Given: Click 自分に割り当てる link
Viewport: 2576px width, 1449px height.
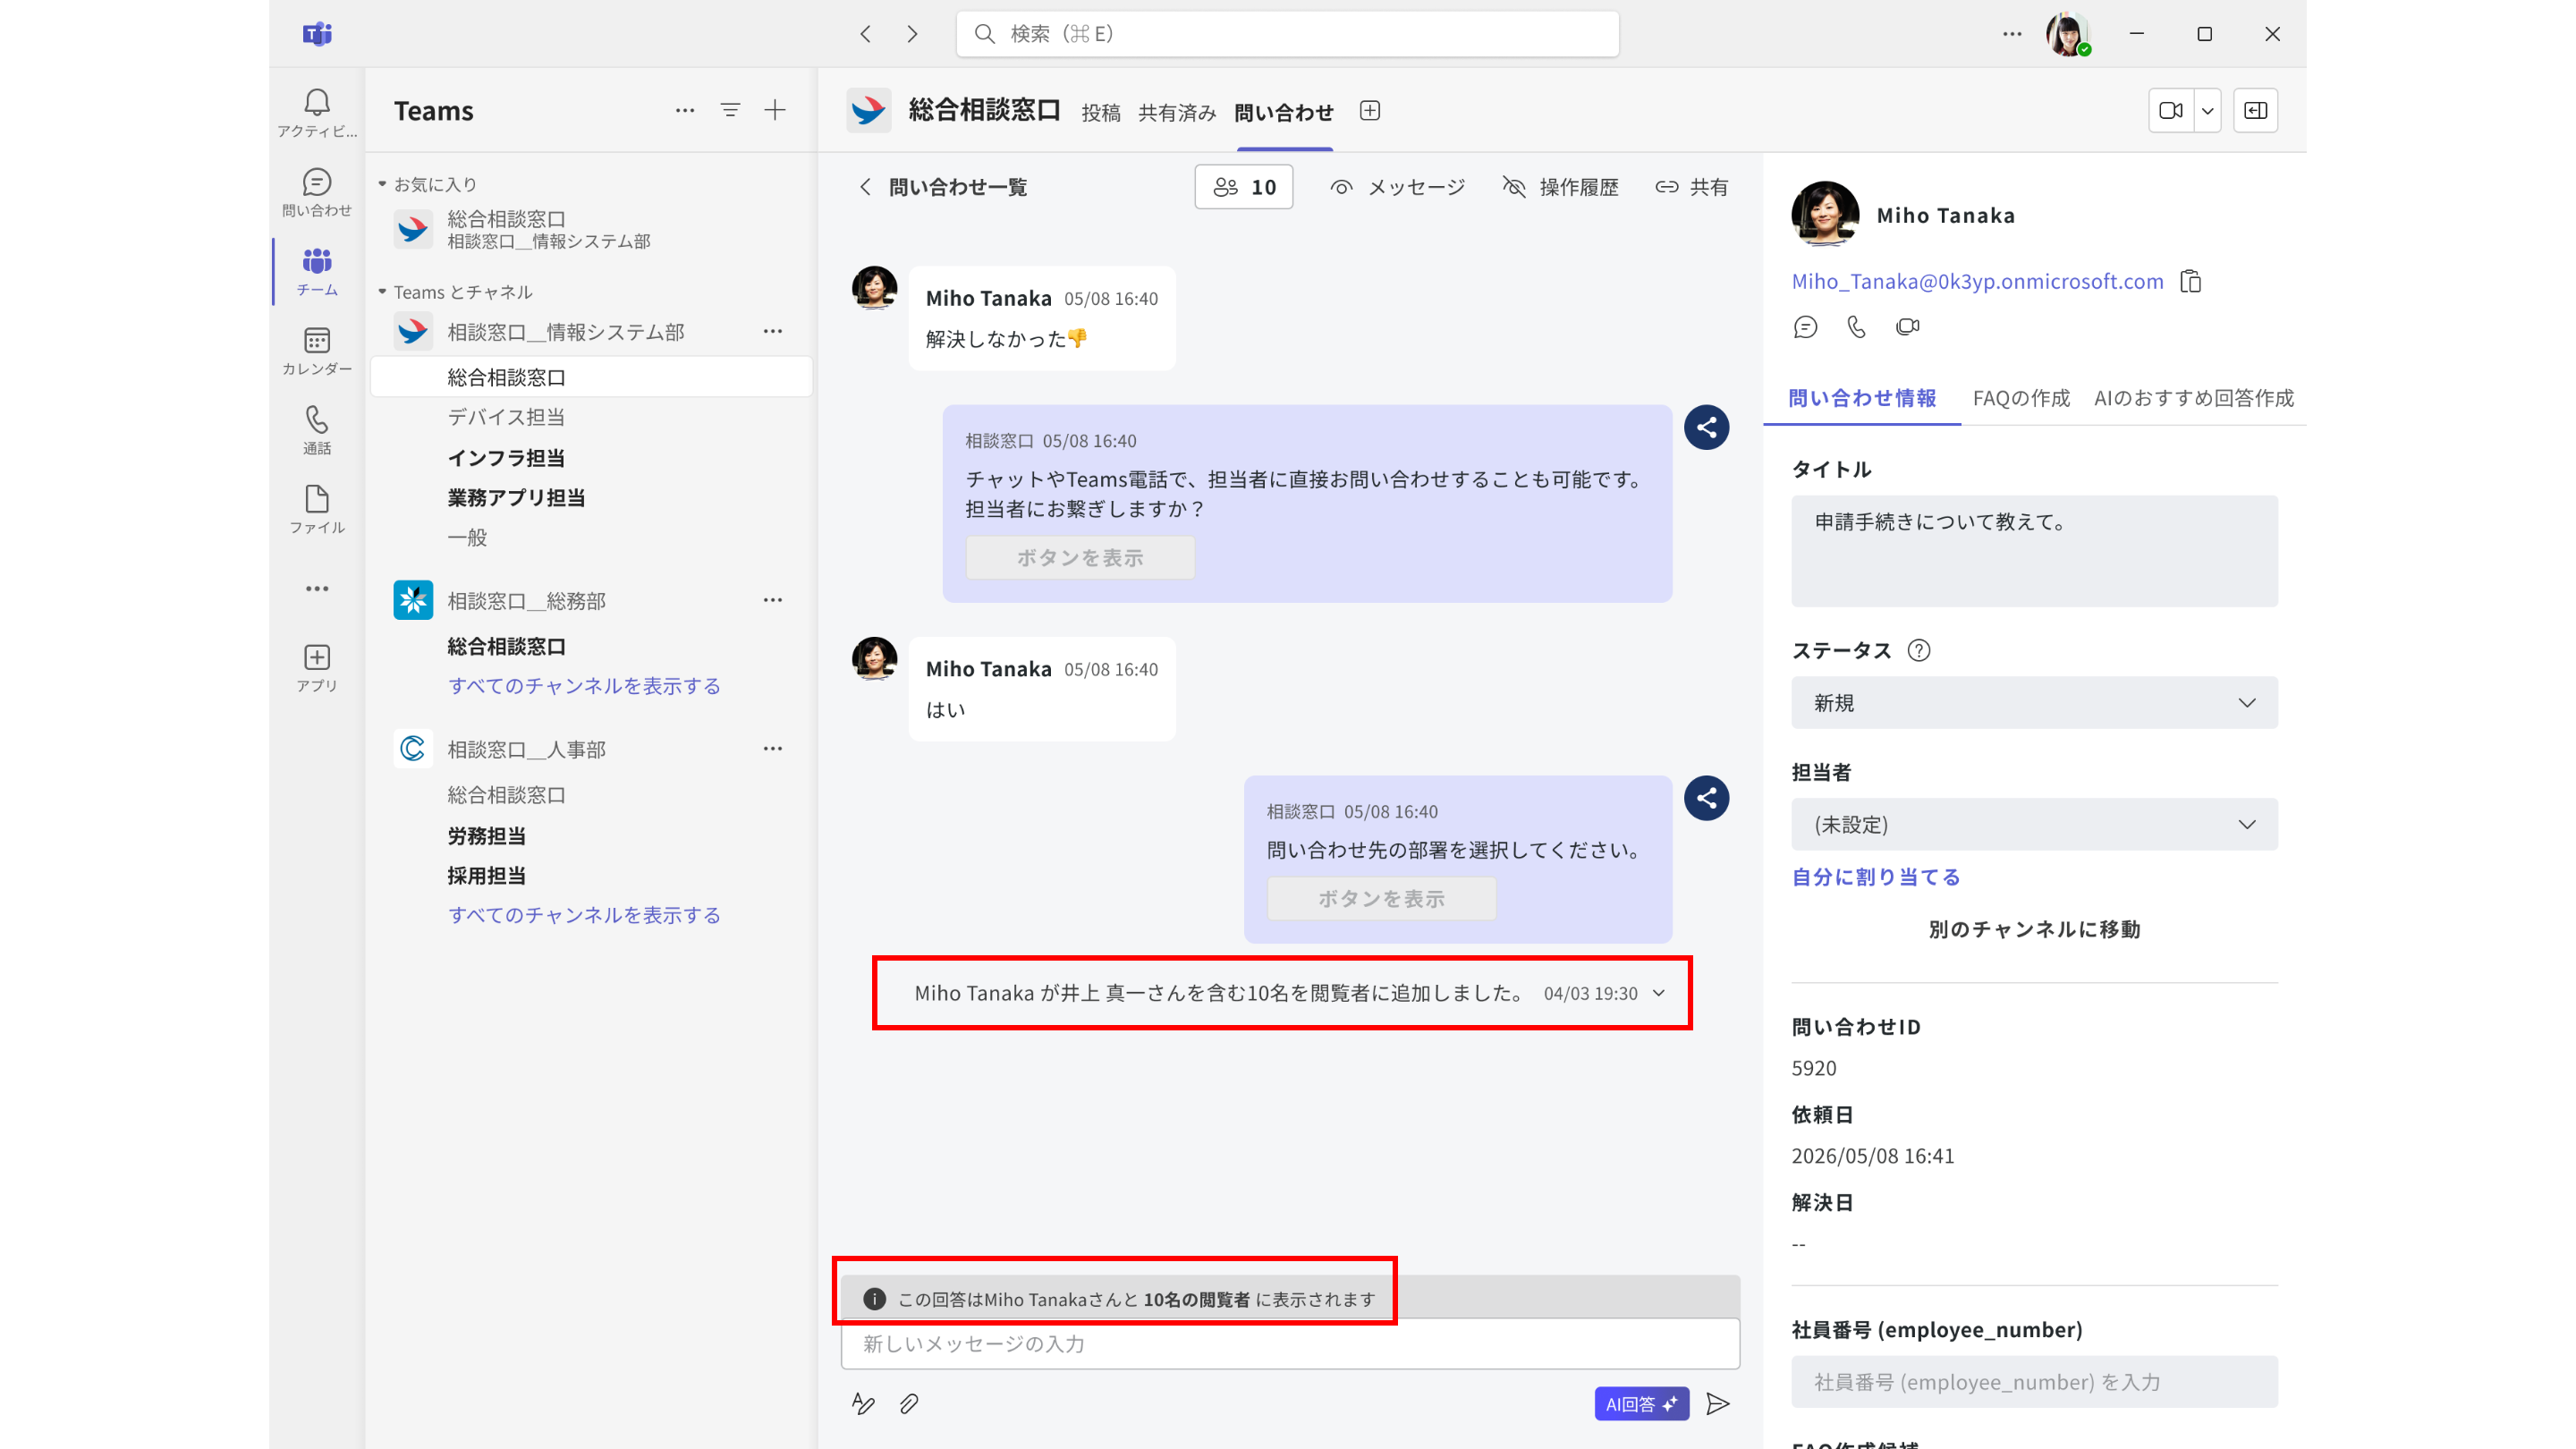Looking at the screenshot, I should [x=1876, y=877].
